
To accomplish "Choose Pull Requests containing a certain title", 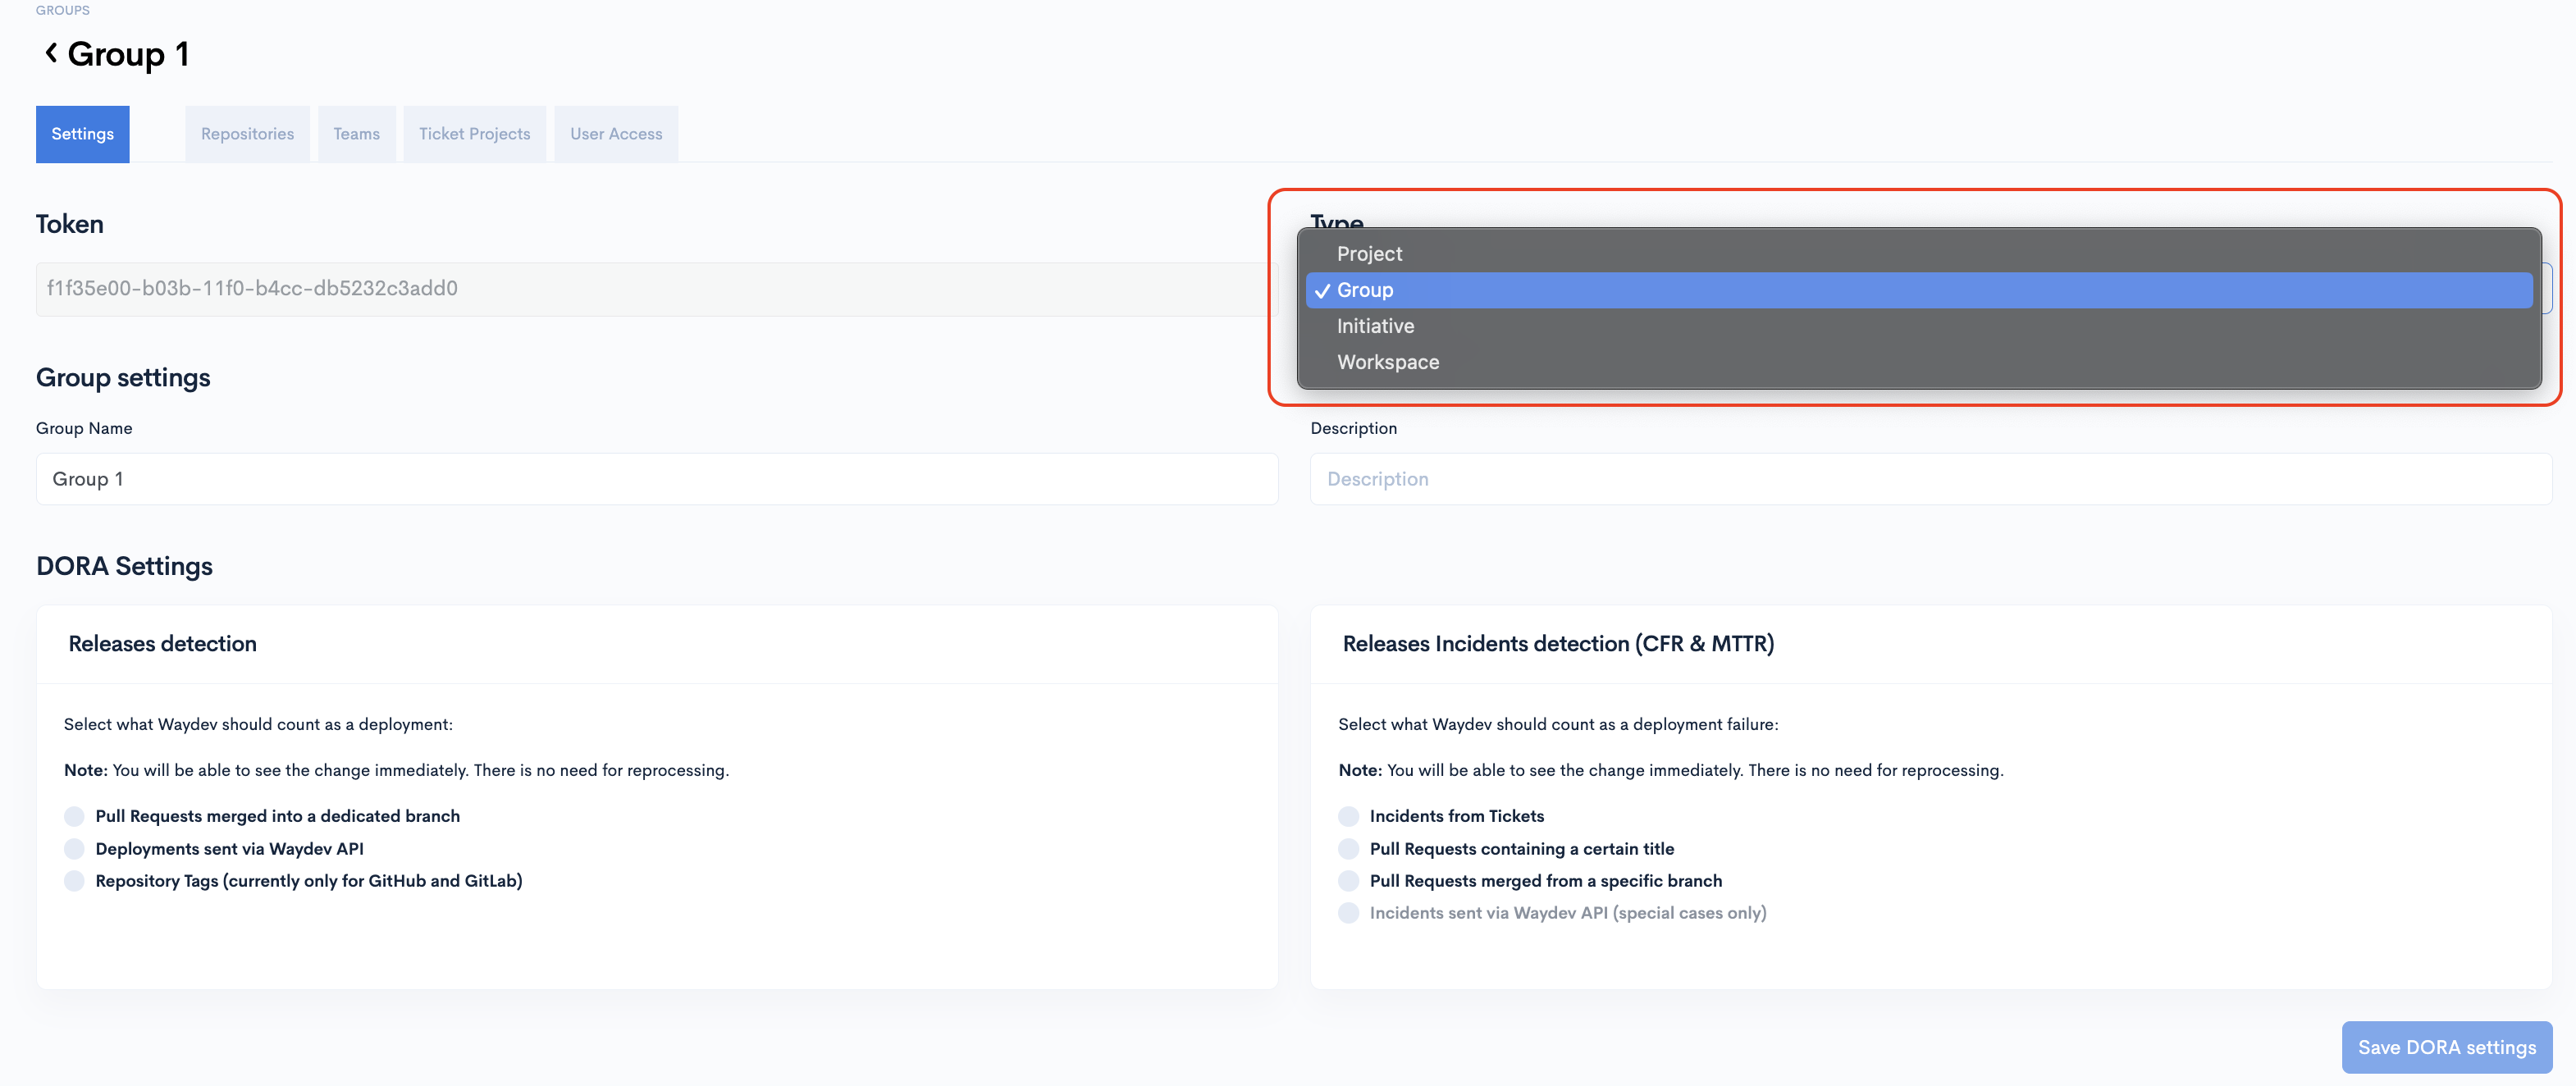I will pos(1348,849).
